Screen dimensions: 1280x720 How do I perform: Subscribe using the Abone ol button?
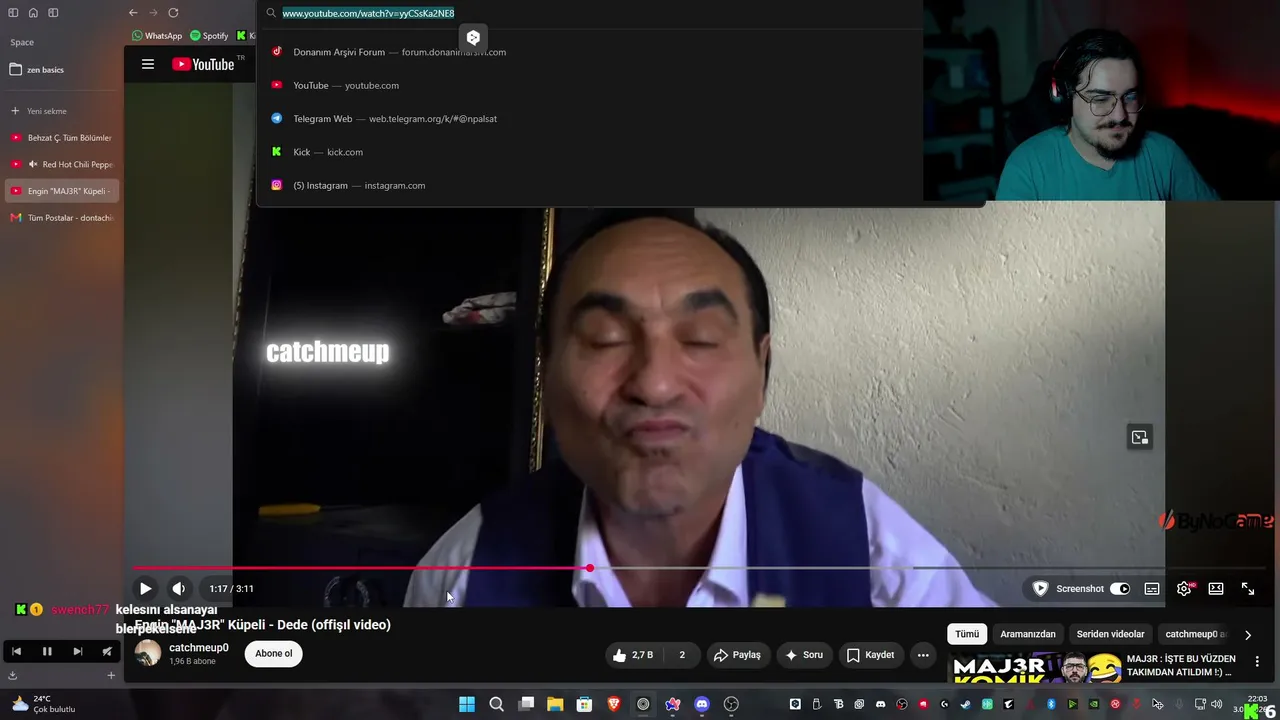tap(274, 654)
